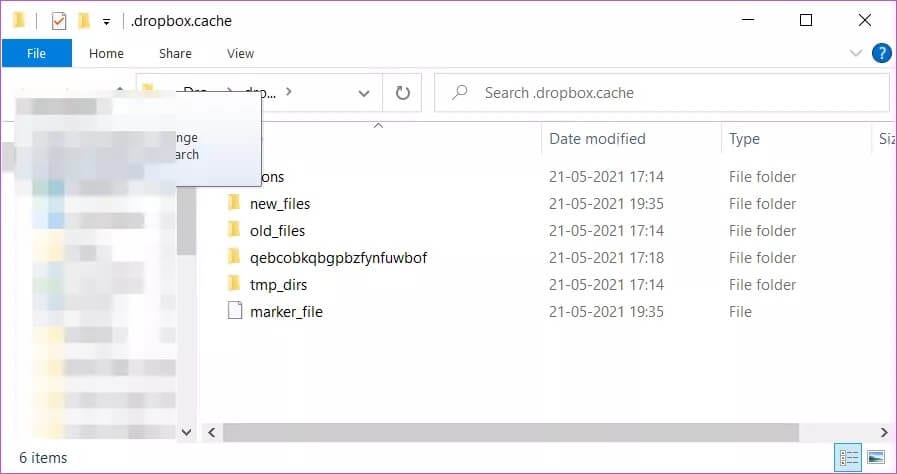Image resolution: width=897 pixels, height=474 pixels.
Task: Click the Help question mark icon
Action: (882, 53)
